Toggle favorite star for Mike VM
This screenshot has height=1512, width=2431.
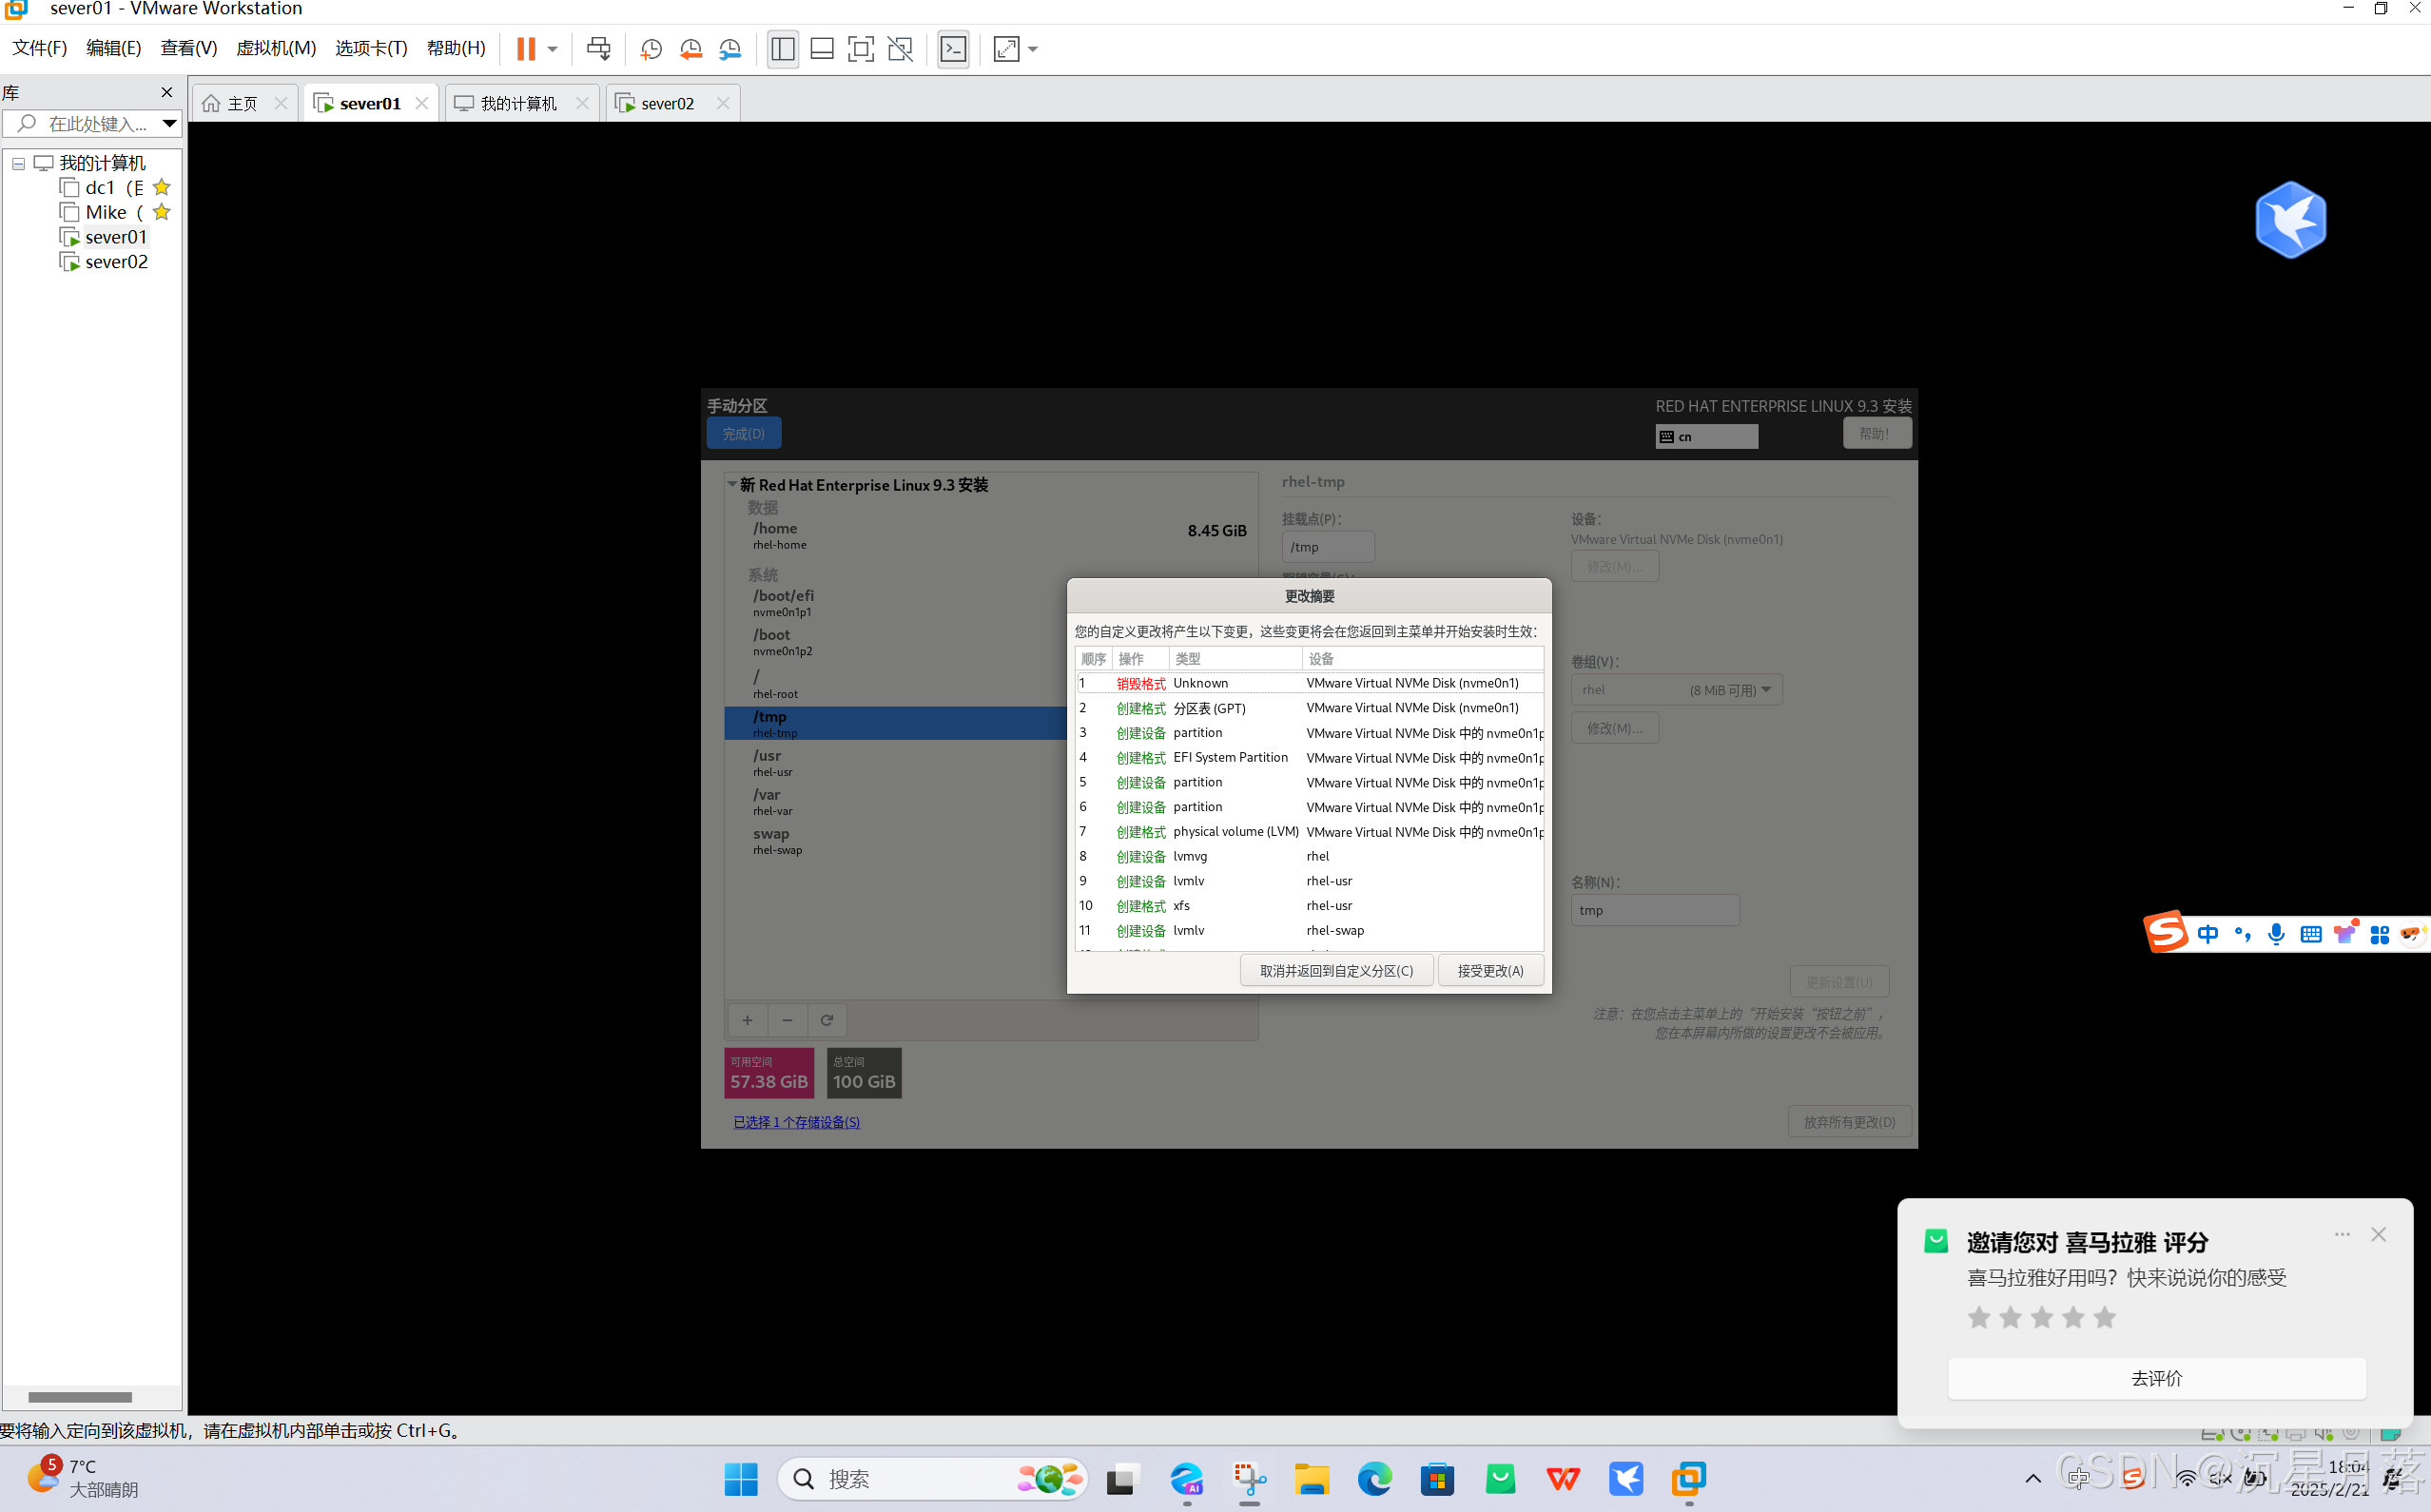pos(162,212)
